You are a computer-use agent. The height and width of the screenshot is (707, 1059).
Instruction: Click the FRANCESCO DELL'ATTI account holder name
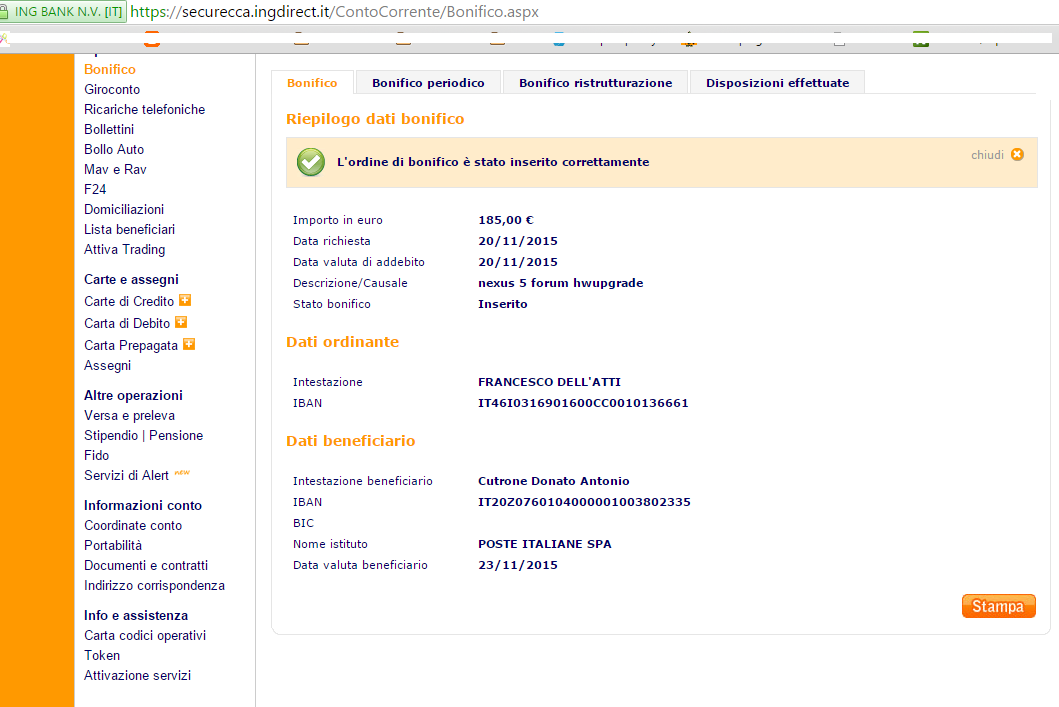click(x=549, y=382)
